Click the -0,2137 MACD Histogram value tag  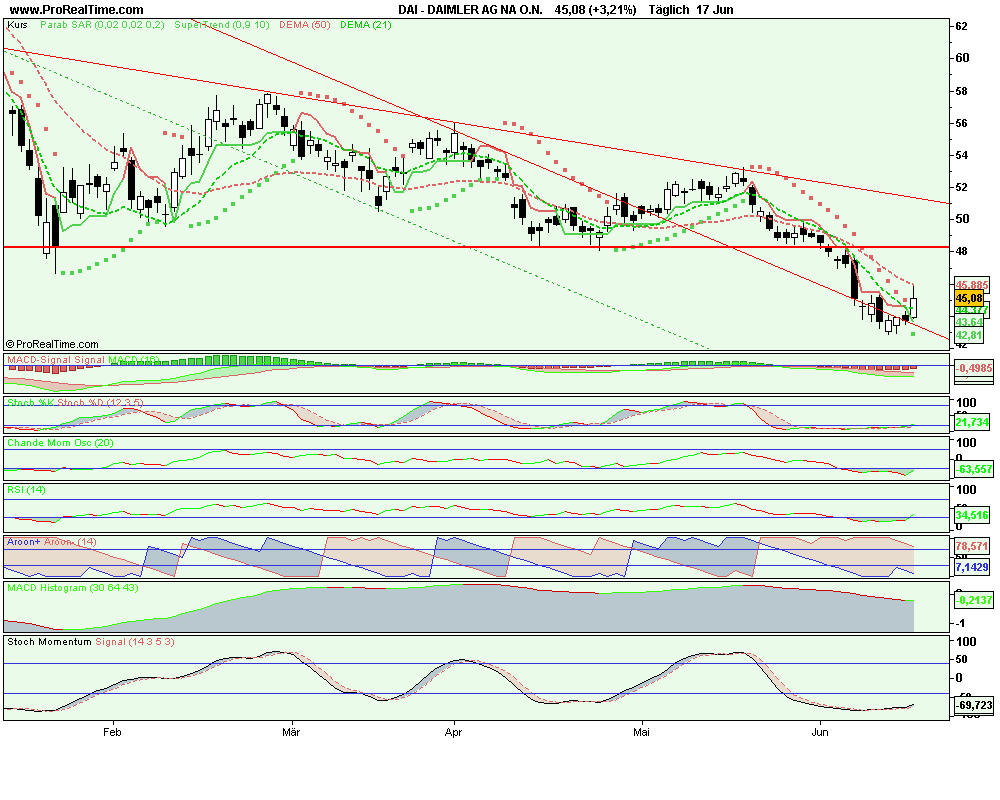tap(973, 600)
